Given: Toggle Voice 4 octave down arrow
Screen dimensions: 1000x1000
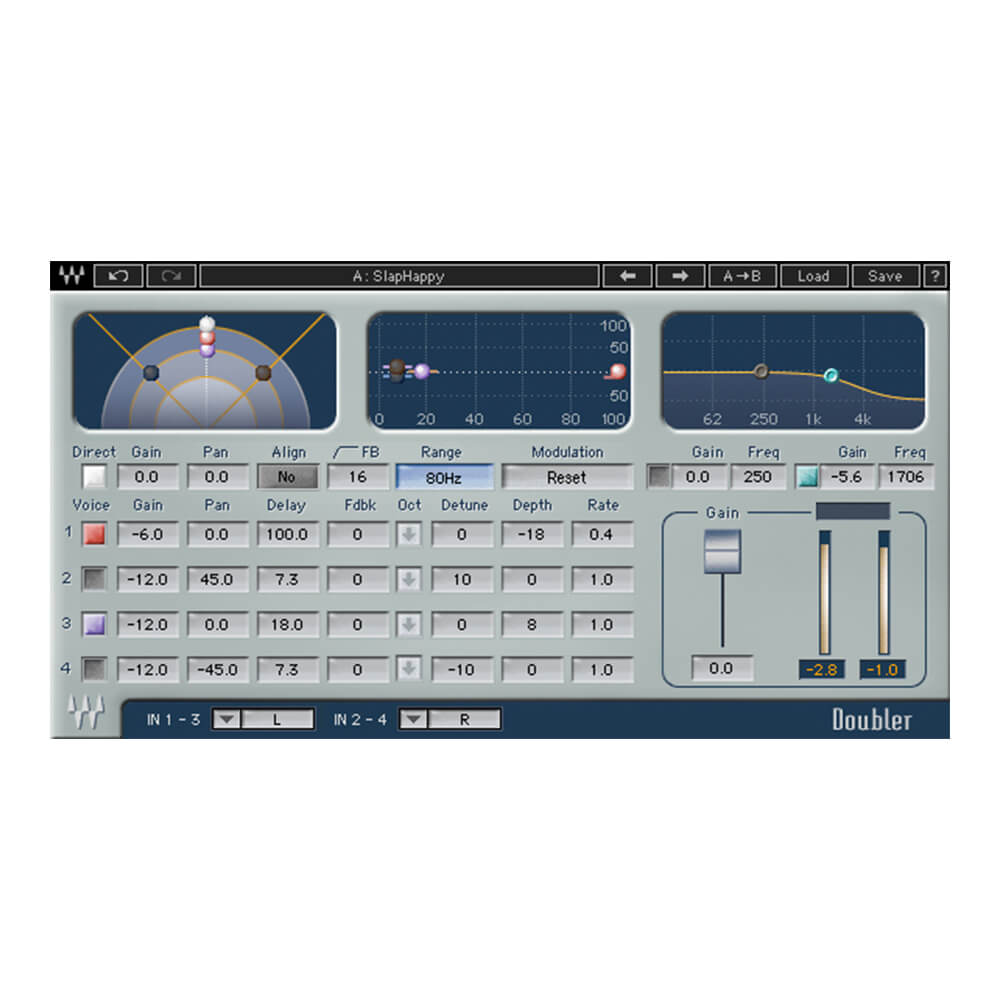Looking at the screenshot, I should [409, 669].
